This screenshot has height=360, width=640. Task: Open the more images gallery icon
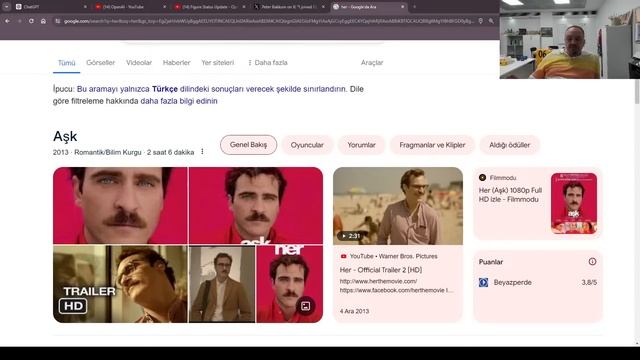306,306
